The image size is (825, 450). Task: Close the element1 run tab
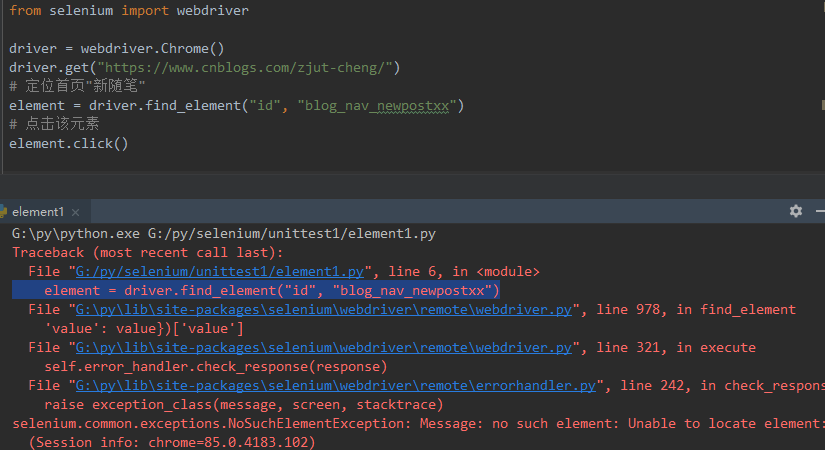click(x=76, y=212)
